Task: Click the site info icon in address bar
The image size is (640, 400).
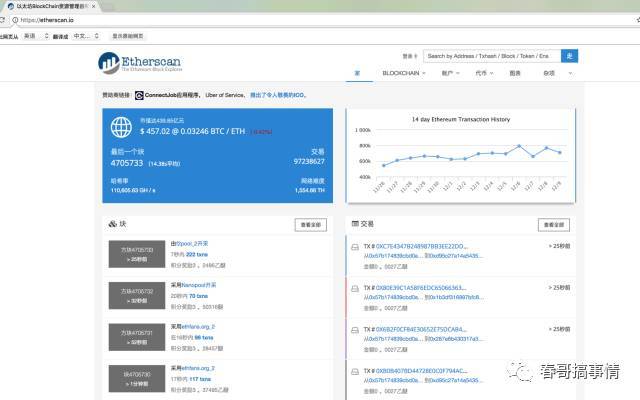Action: pyautogui.click(x=15, y=20)
